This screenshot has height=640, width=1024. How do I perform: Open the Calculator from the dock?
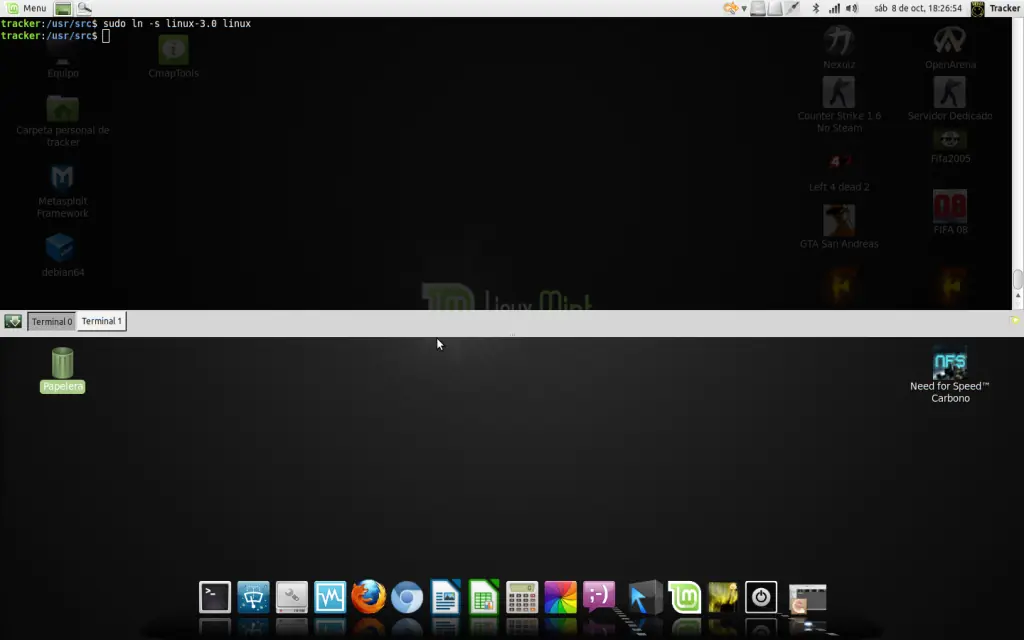tap(522, 597)
